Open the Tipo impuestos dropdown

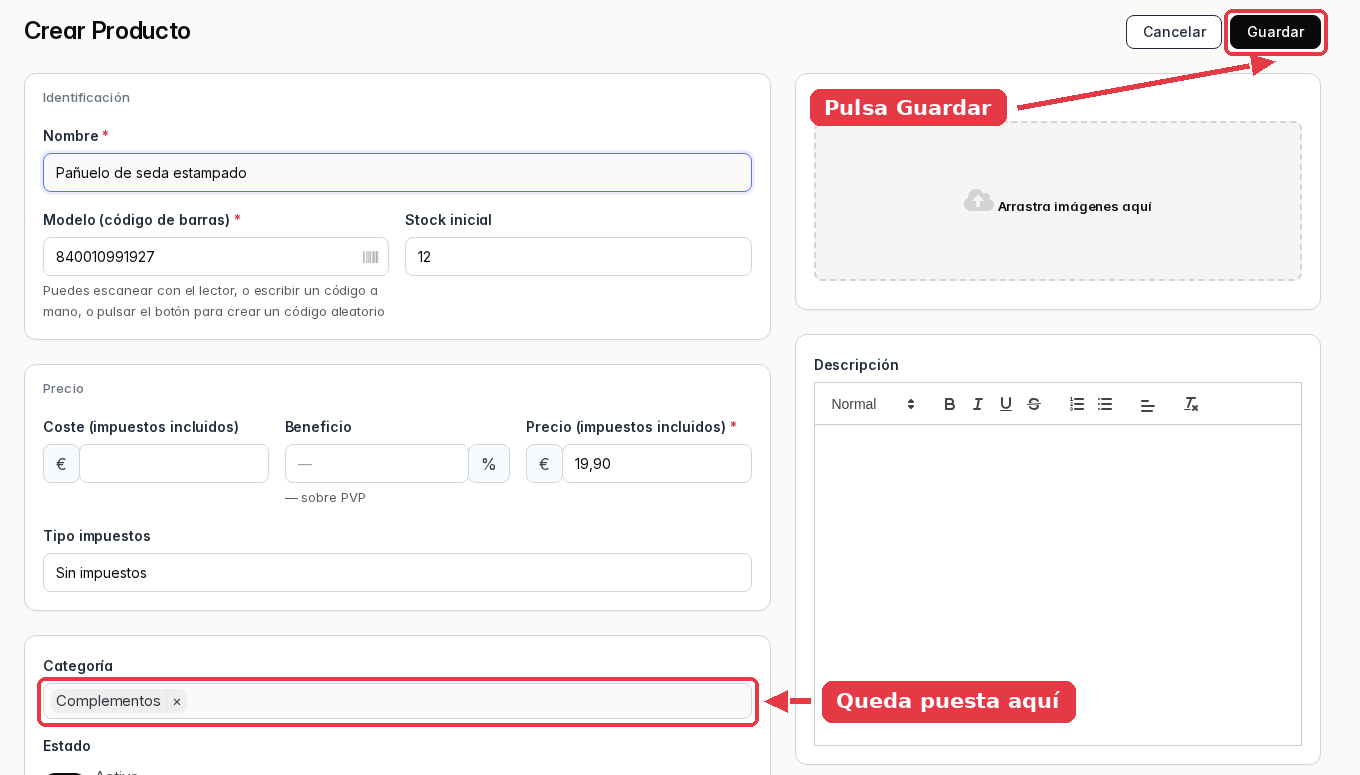coord(397,573)
